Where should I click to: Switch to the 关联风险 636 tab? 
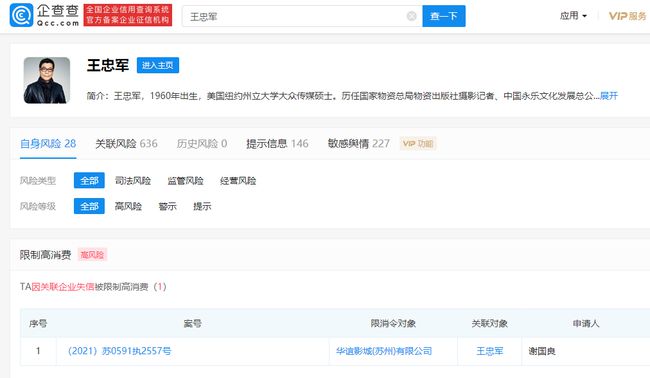(126, 144)
